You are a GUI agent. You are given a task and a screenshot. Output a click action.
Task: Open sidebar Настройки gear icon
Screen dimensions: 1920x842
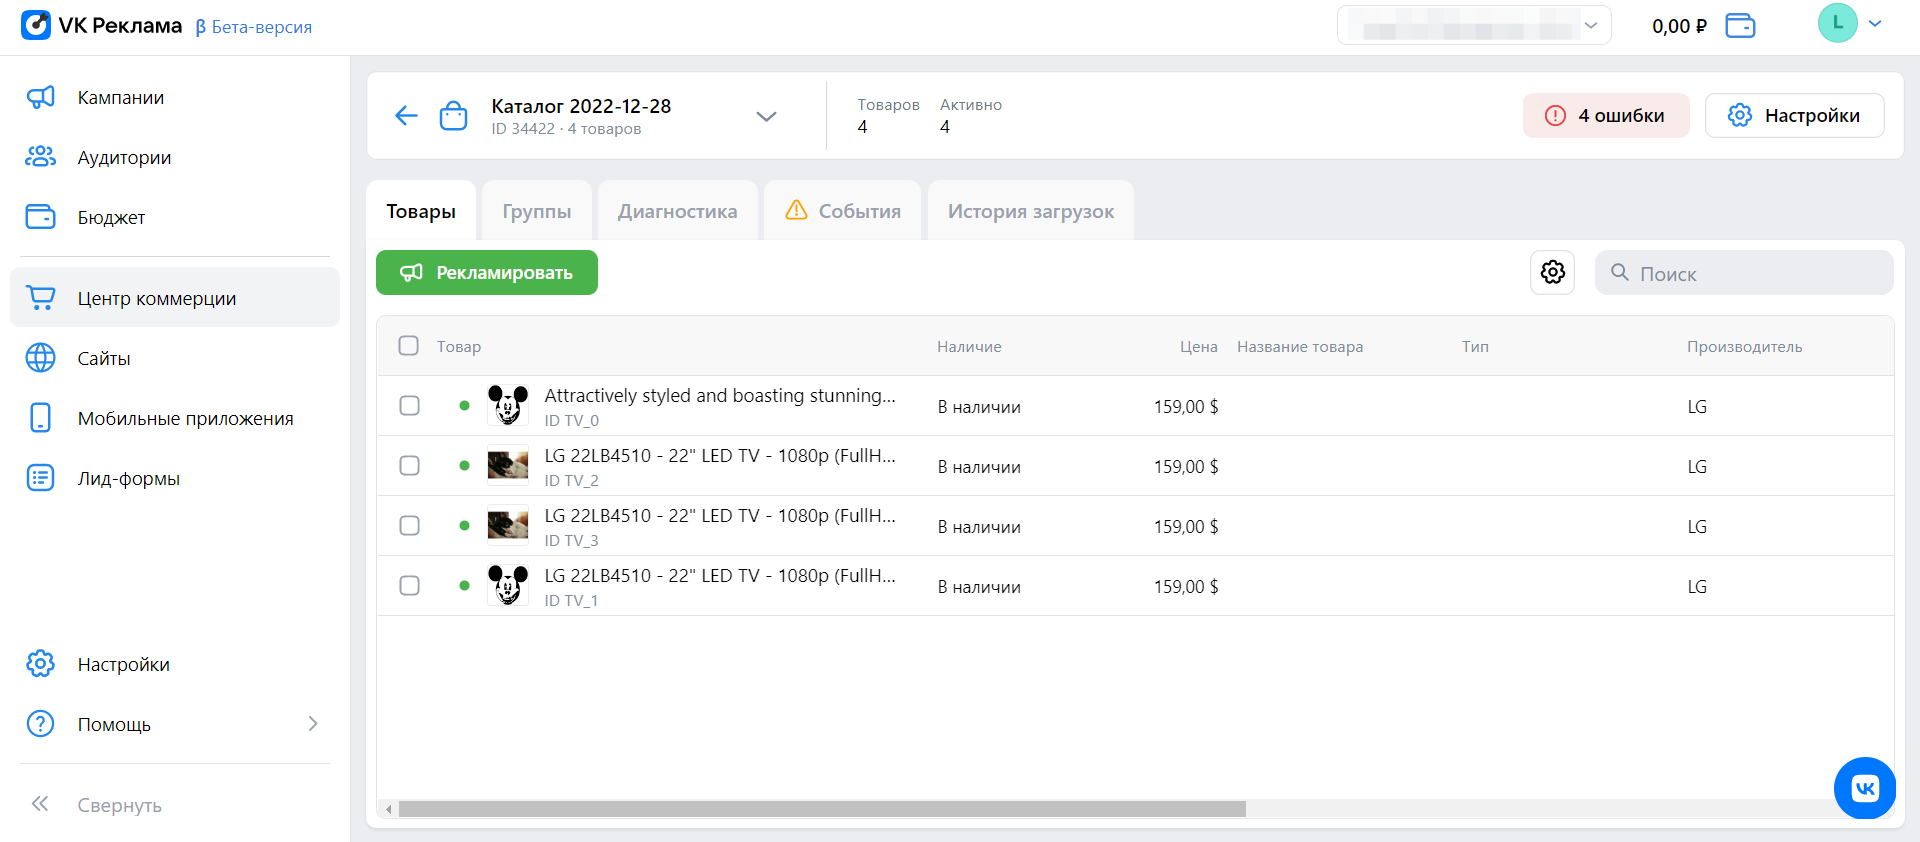40,664
